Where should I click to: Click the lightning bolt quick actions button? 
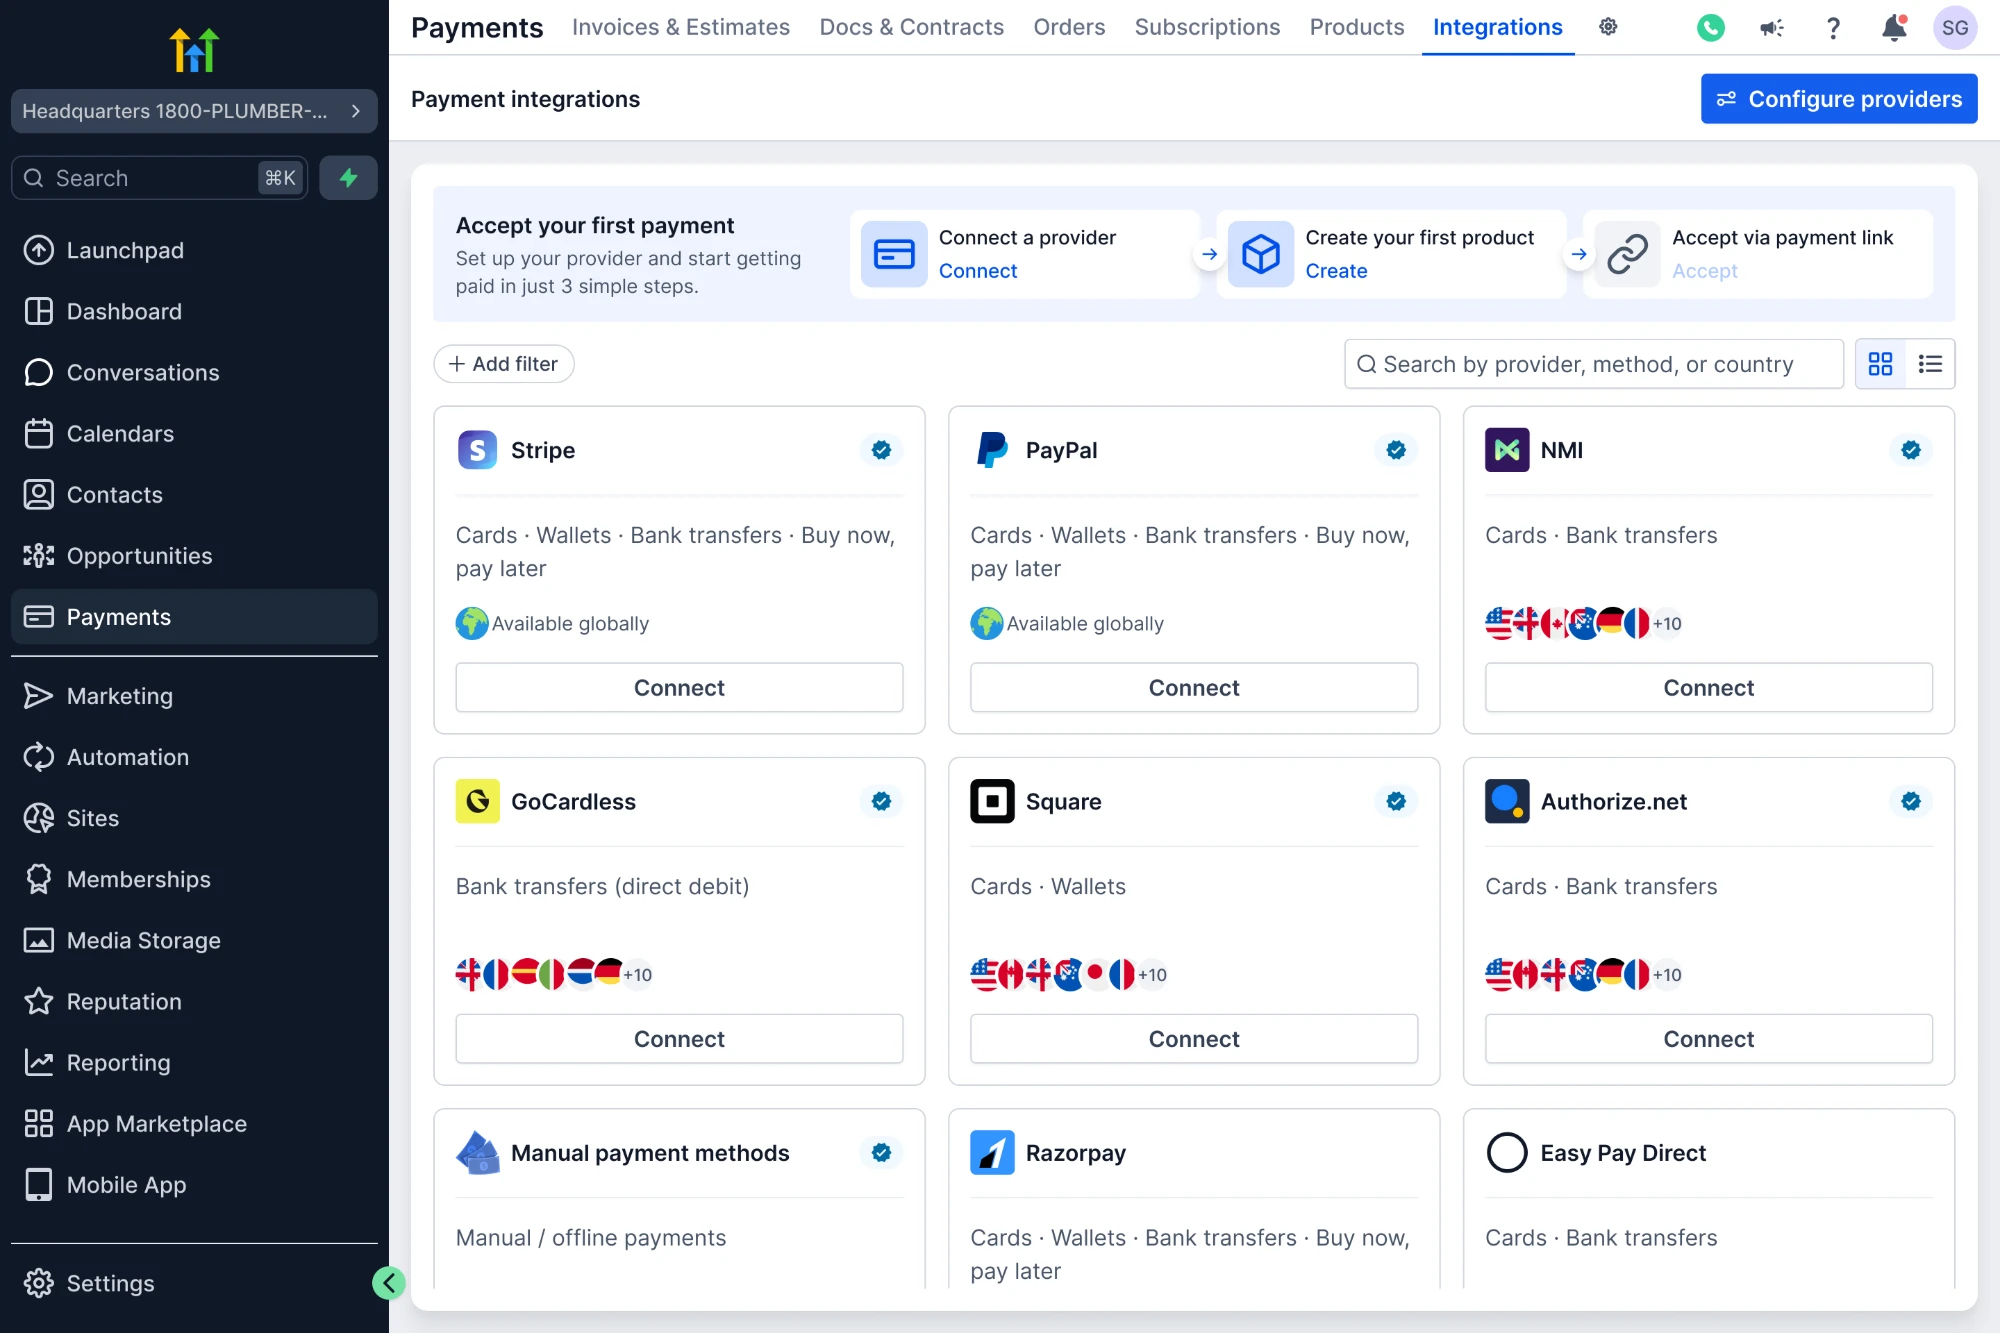pos(348,178)
